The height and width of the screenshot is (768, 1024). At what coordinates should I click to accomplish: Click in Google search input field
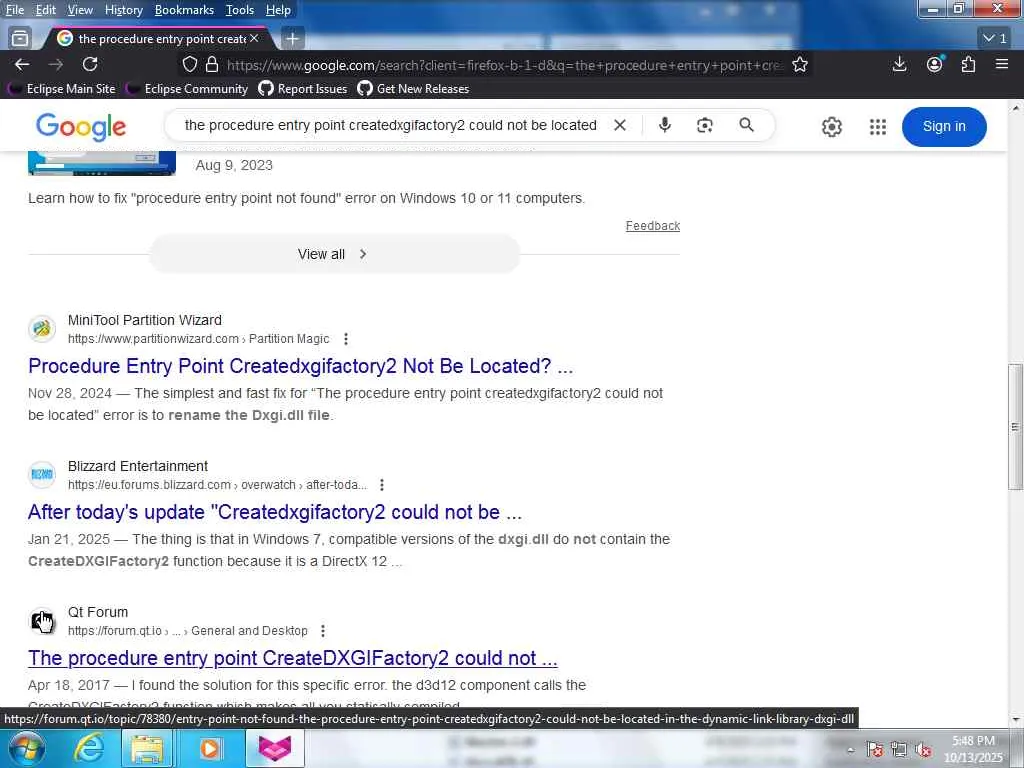[390, 125]
